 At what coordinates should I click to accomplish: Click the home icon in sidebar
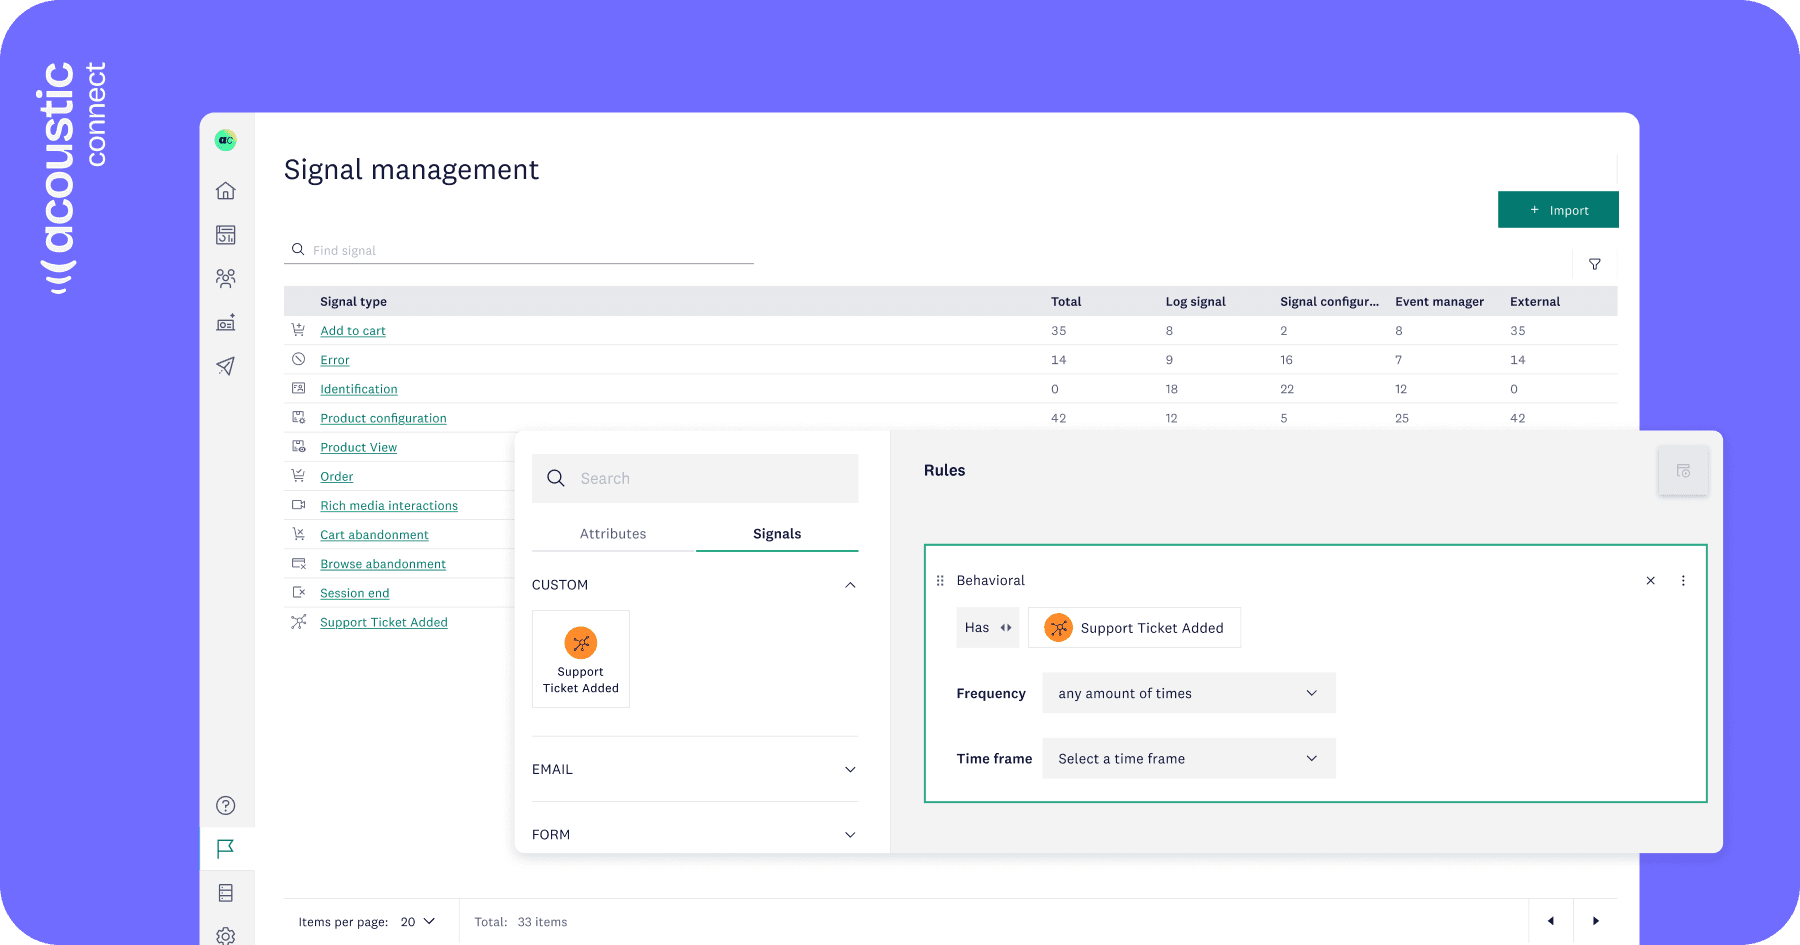[x=226, y=191]
